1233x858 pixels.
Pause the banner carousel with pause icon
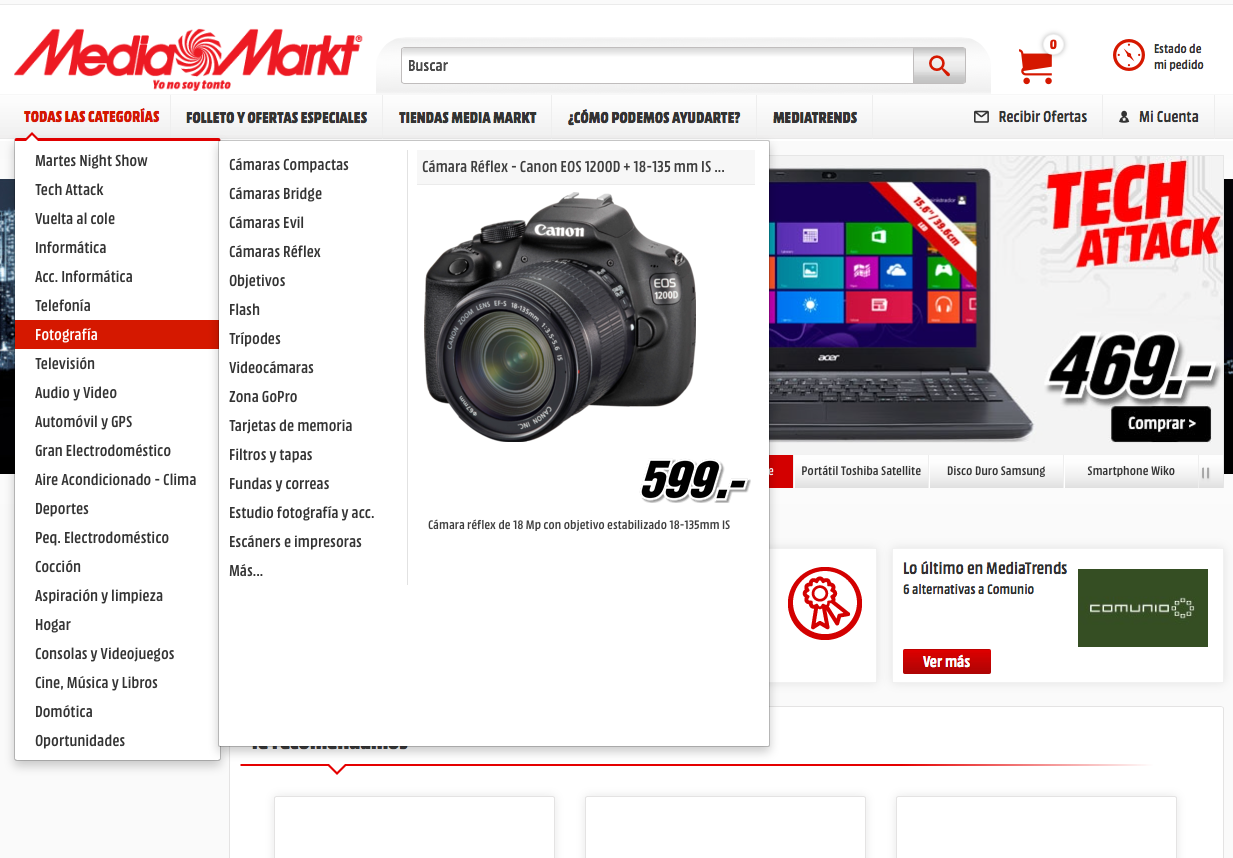pyautogui.click(x=1206, y=472)
